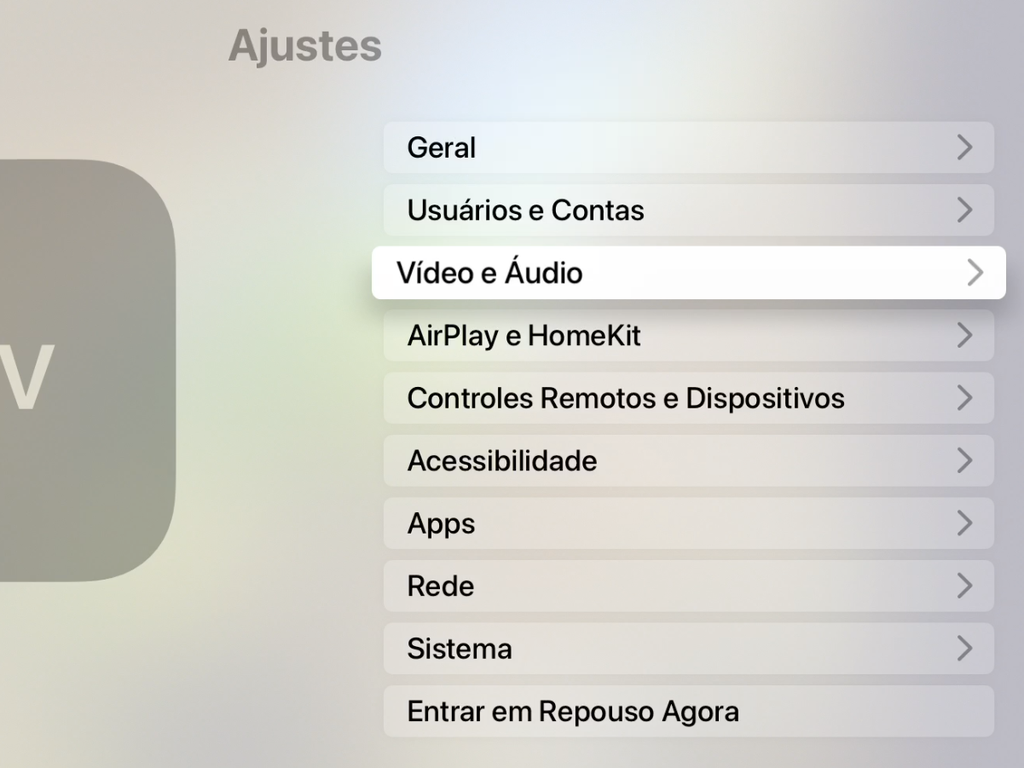Screen dimensions: 1024x768
Task: Open Acessibilidade settings
Action: coord(688,461)
